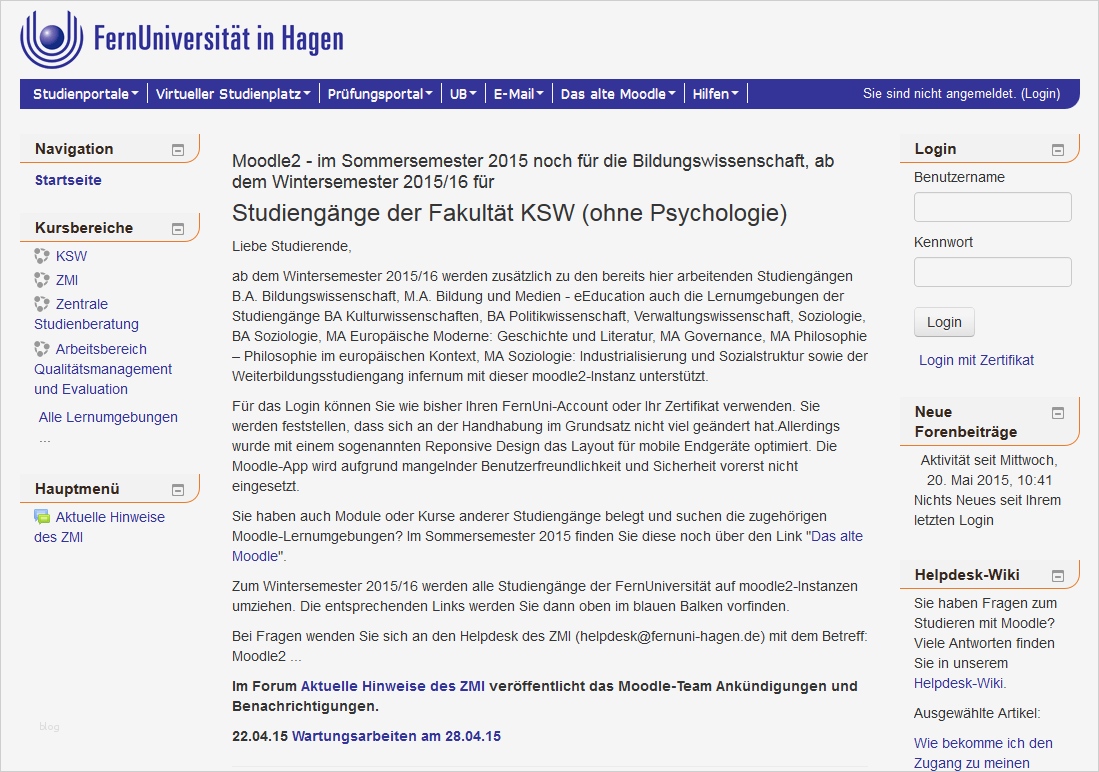Click the 'Ausgewählte Artikel:' text
Viewport: 1099px width, 772px height.
point(977,713)
